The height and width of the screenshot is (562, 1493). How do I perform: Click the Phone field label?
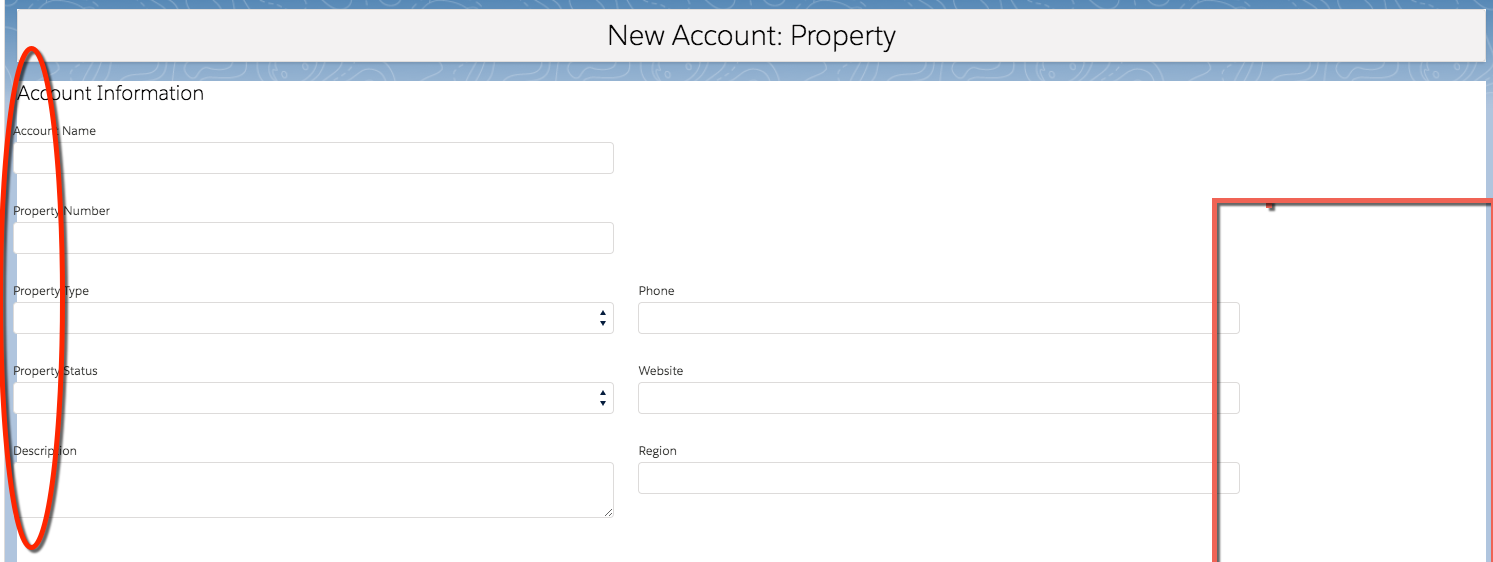click(656, 291)
